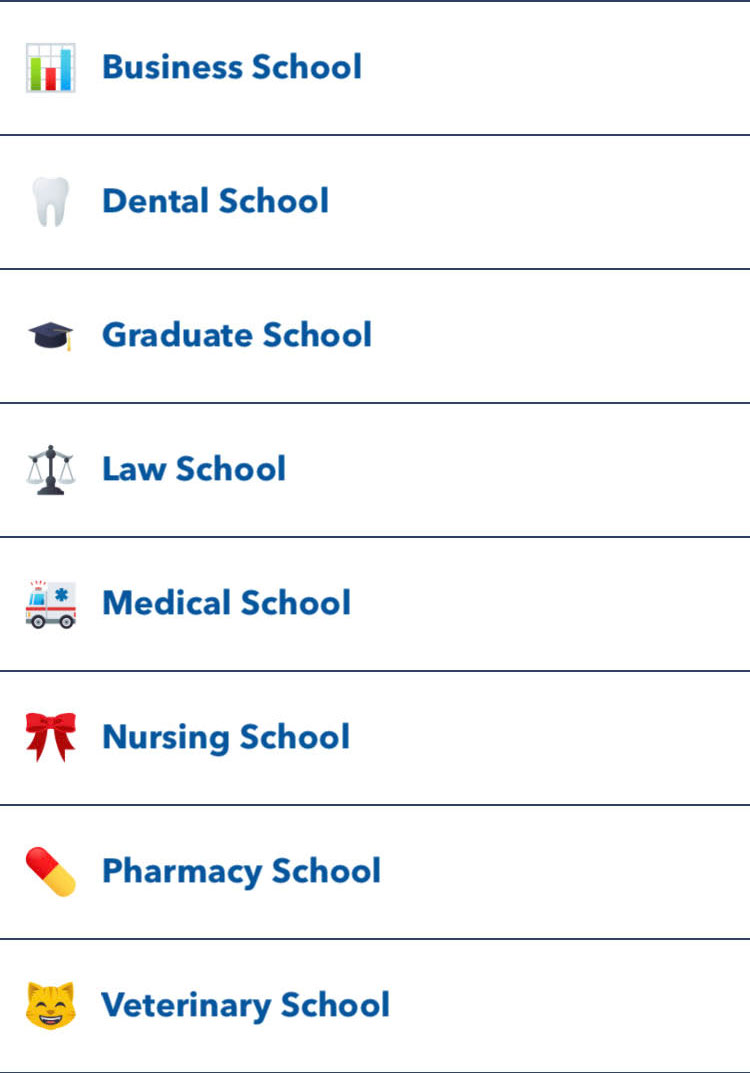This screenshot has width=750, height=1073.
Task: Select the red ribbon bow icon
Action: click(x=51, y=737)
